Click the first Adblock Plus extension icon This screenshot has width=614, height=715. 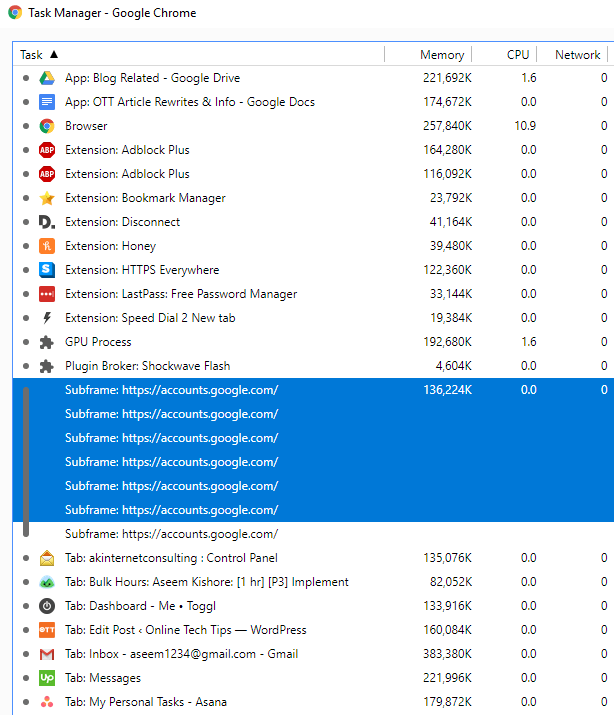point(46,150)
